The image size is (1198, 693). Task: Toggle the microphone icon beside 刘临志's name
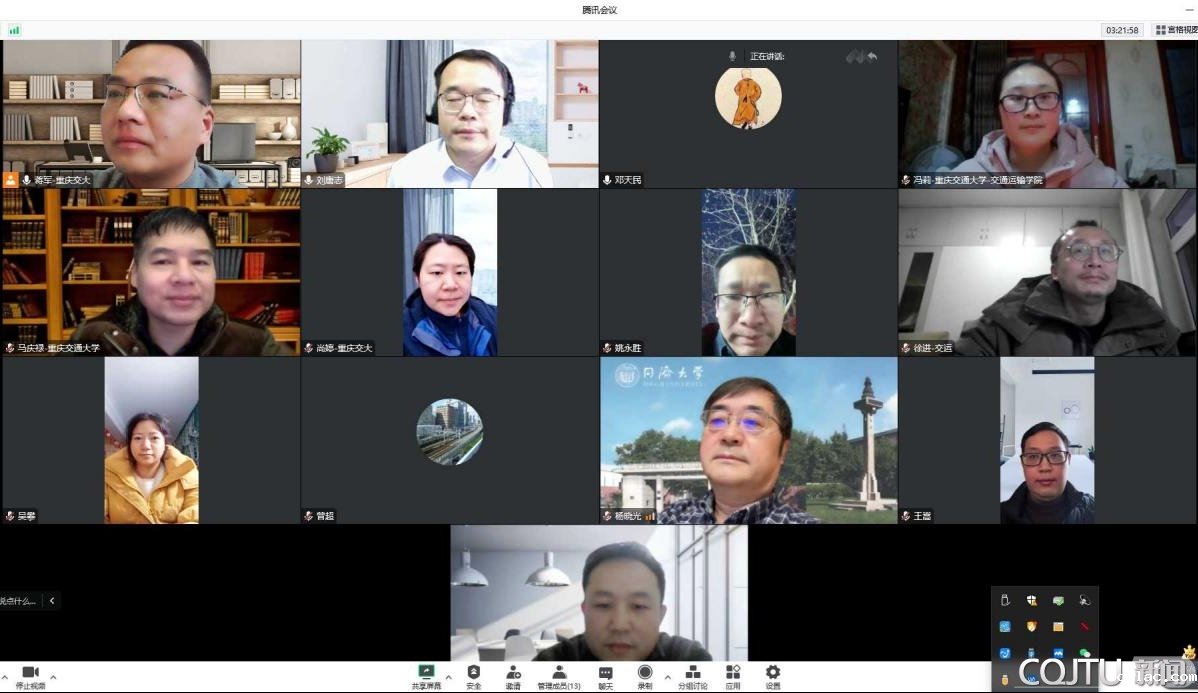coord(309,180)
